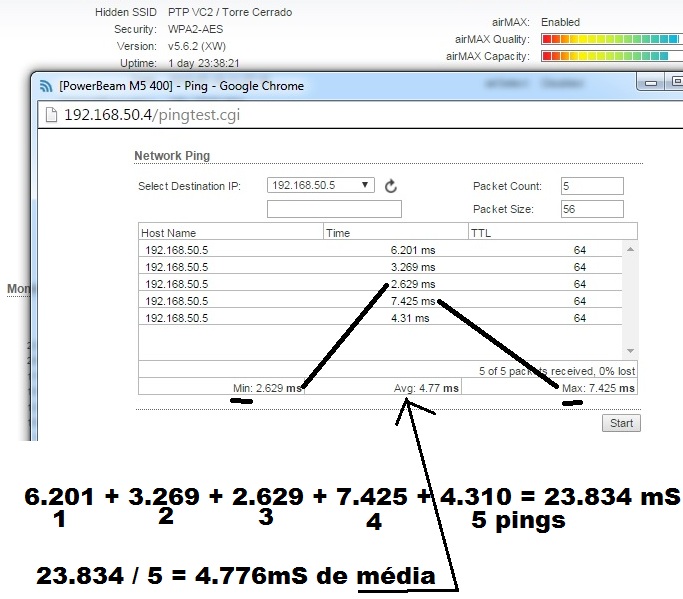Click the Time column header
The image size is (683, 599).
pos(396,233)
